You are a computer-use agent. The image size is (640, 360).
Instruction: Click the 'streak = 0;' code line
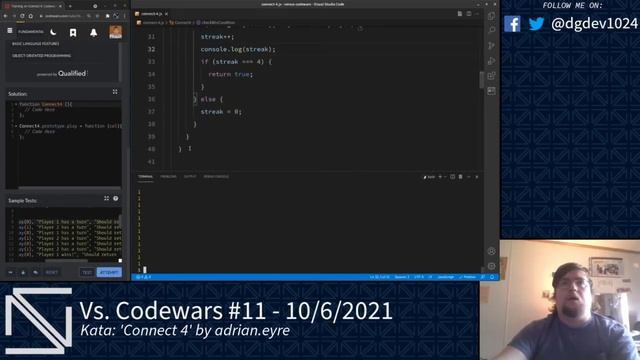(221, 112)
